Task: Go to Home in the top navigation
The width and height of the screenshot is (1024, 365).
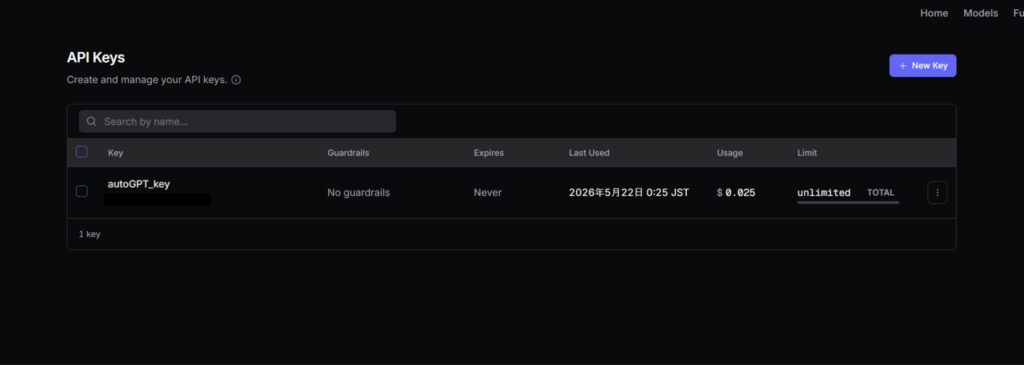Action: click(x=934, y=13)
